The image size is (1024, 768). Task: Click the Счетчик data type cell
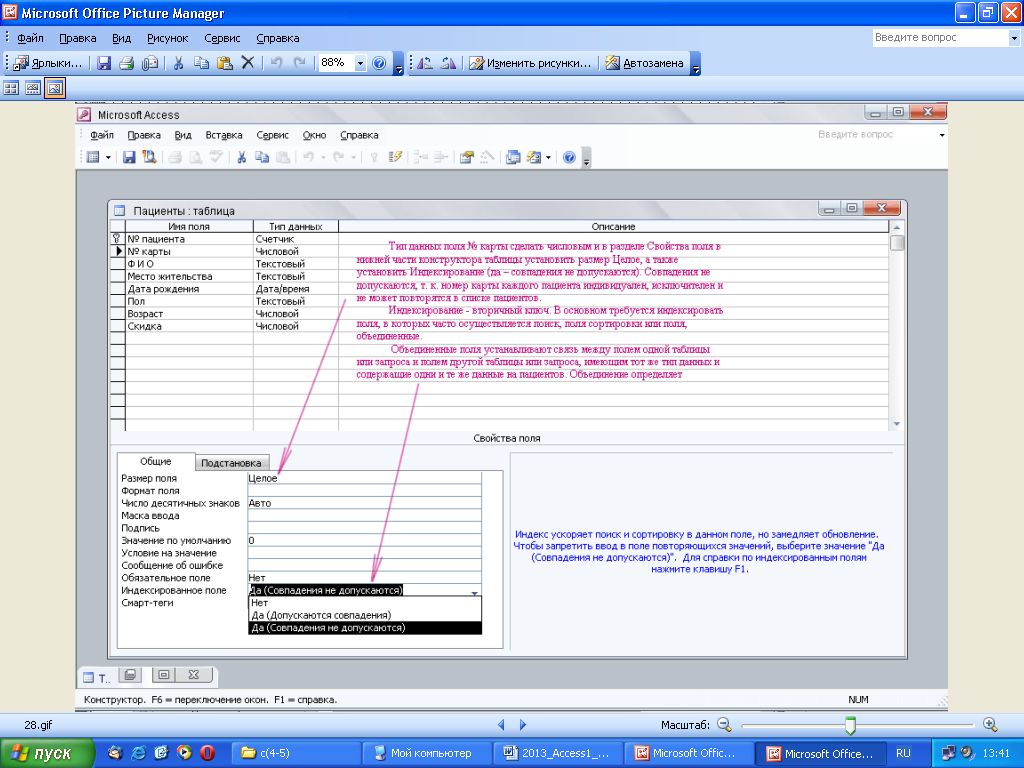coord(296,239)
